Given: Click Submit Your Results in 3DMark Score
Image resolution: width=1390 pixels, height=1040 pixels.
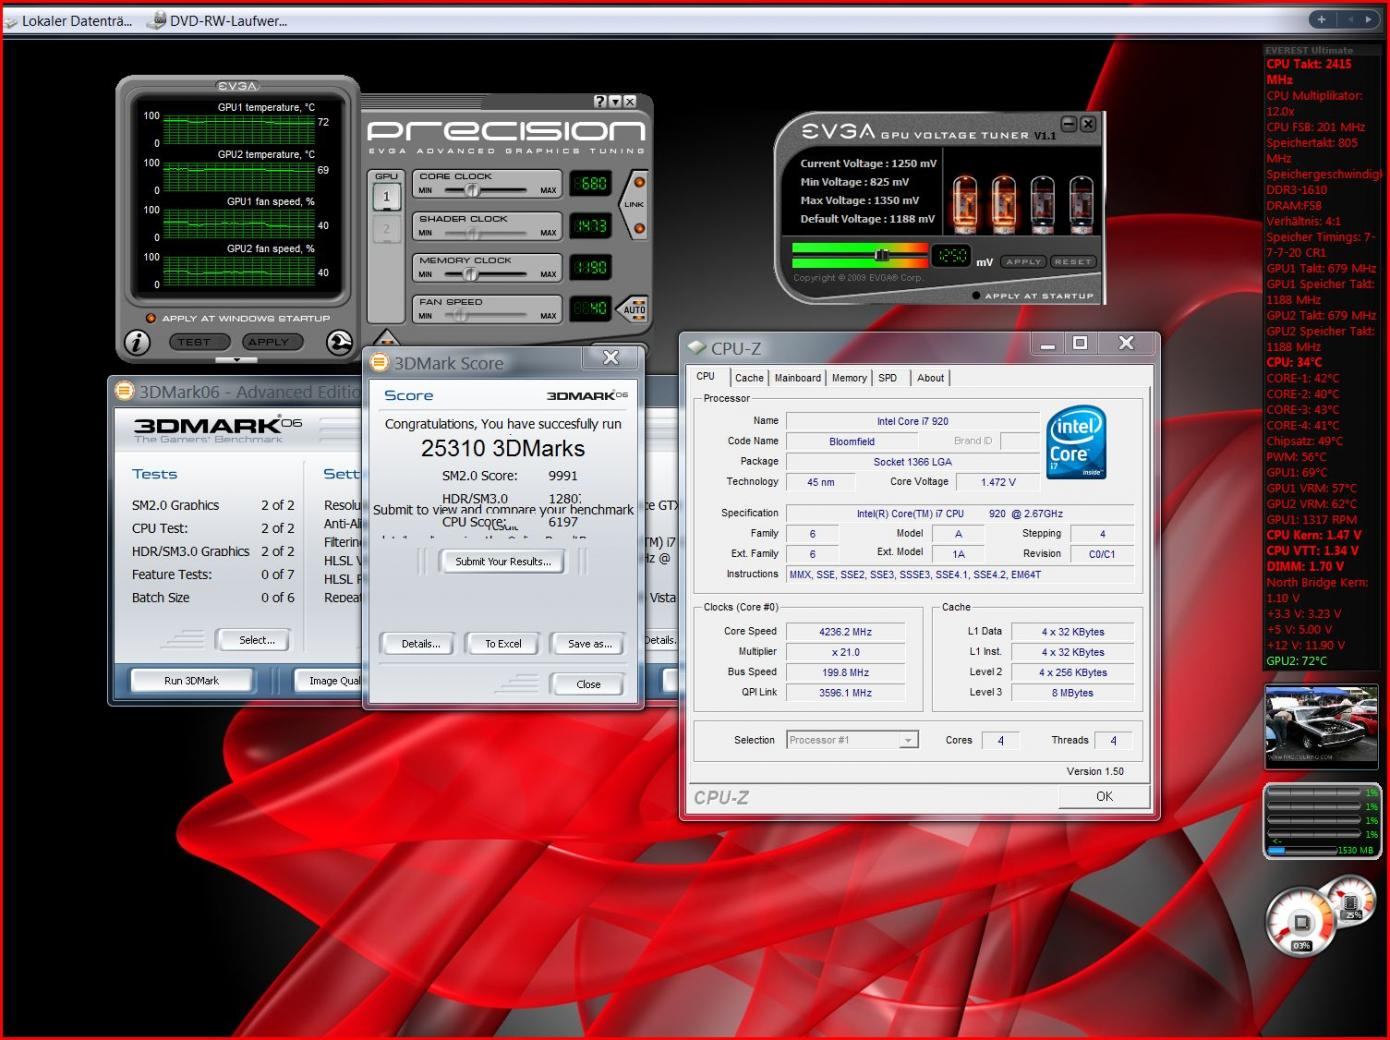Looking at the screenshot, I should click(x=503, y=562).
